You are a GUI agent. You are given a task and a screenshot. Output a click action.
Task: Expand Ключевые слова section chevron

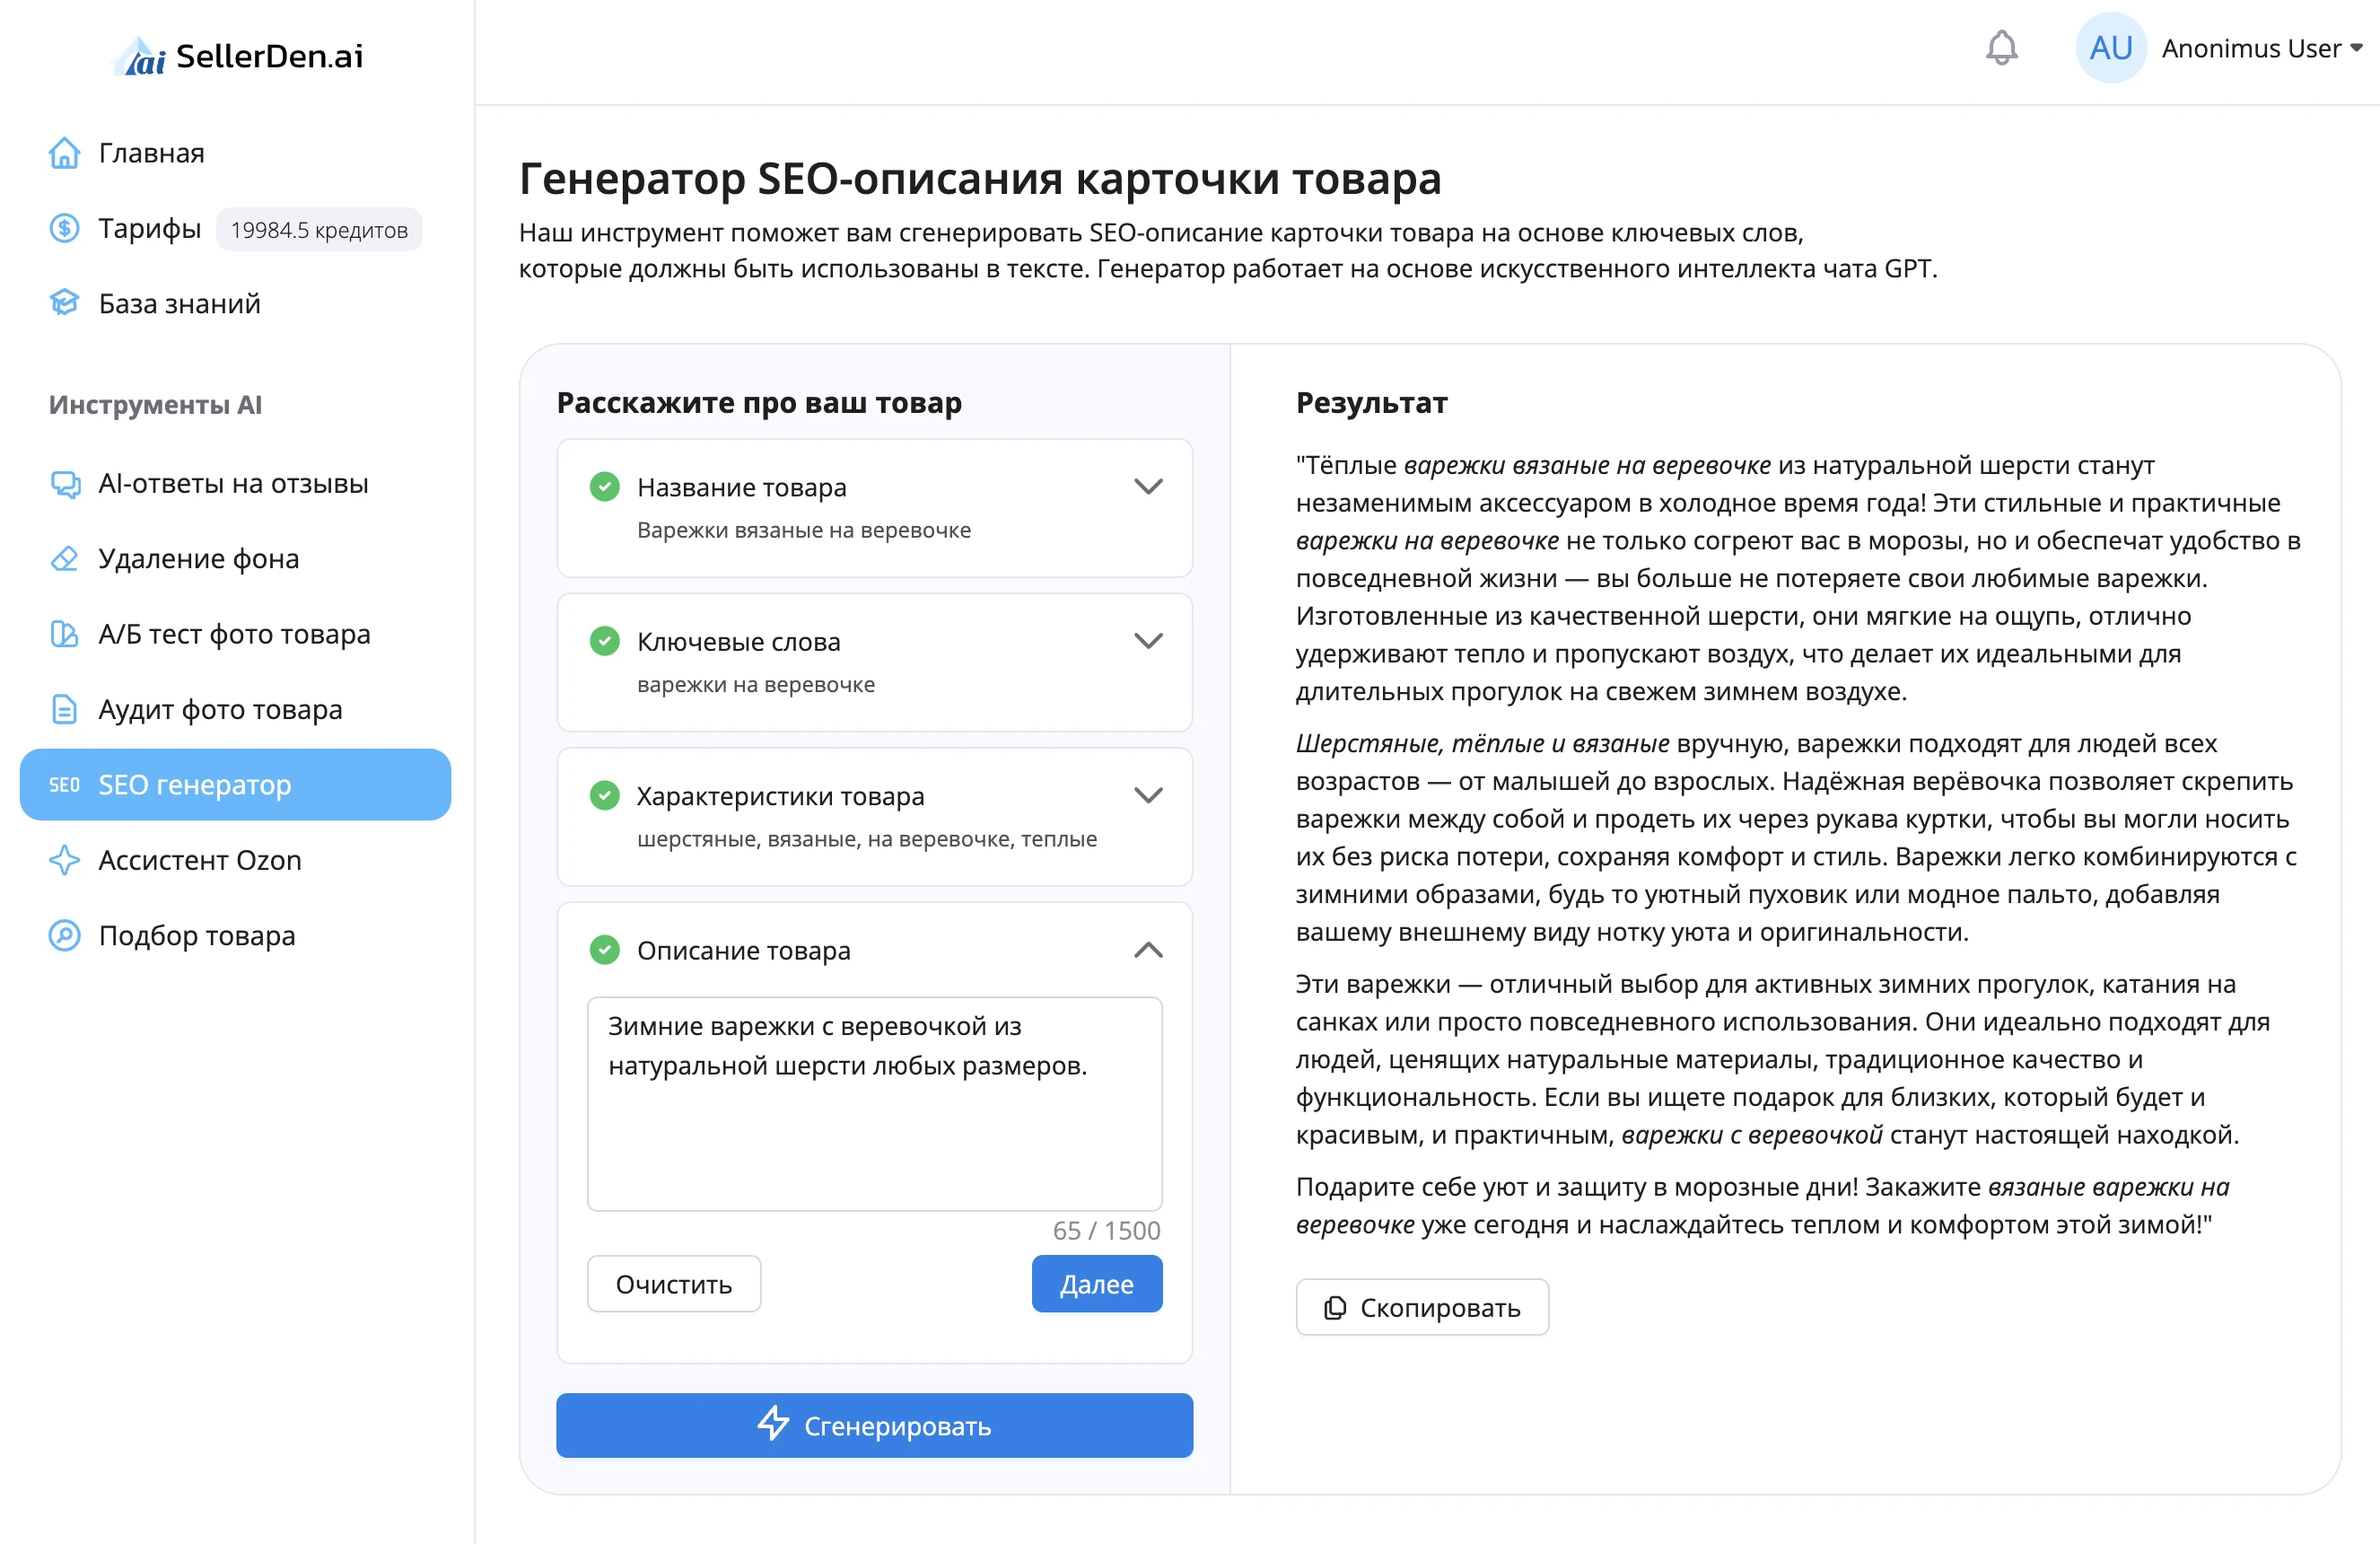1148,641
